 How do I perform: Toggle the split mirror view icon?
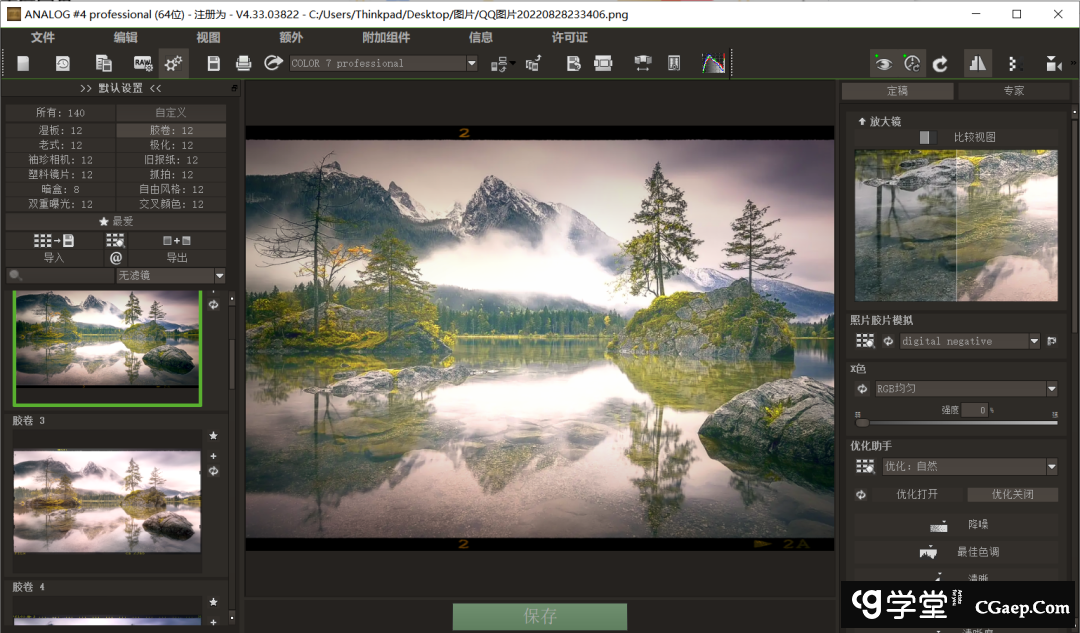[x=977, y=63]
